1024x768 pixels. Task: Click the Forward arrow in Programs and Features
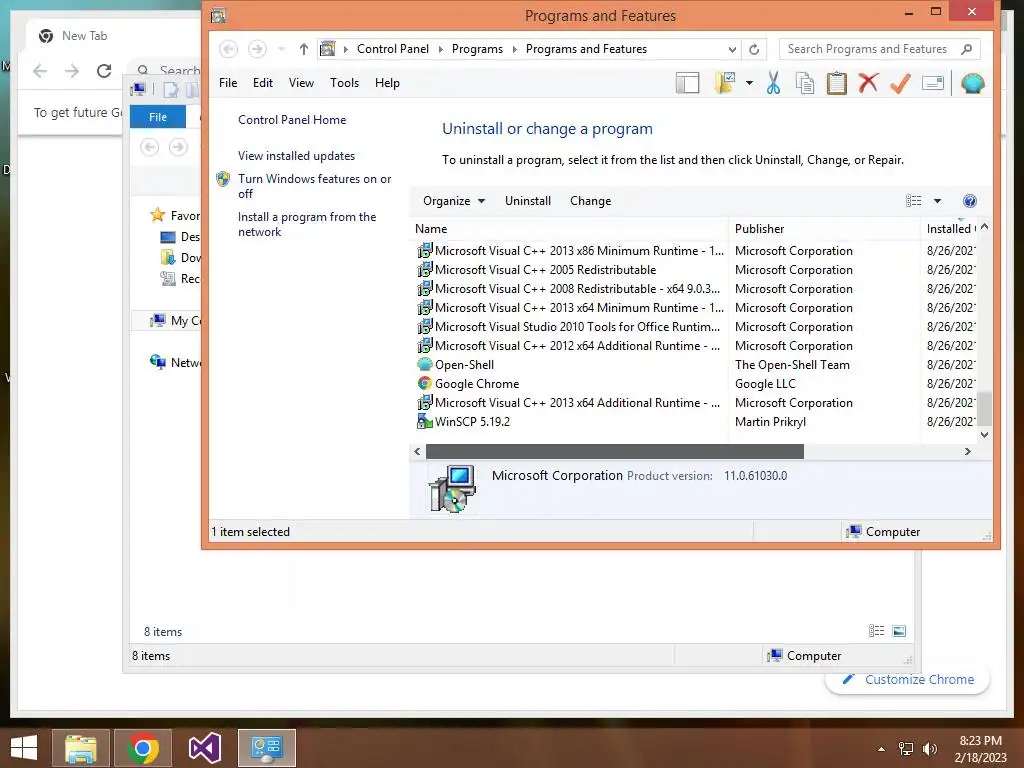(257, 49)
